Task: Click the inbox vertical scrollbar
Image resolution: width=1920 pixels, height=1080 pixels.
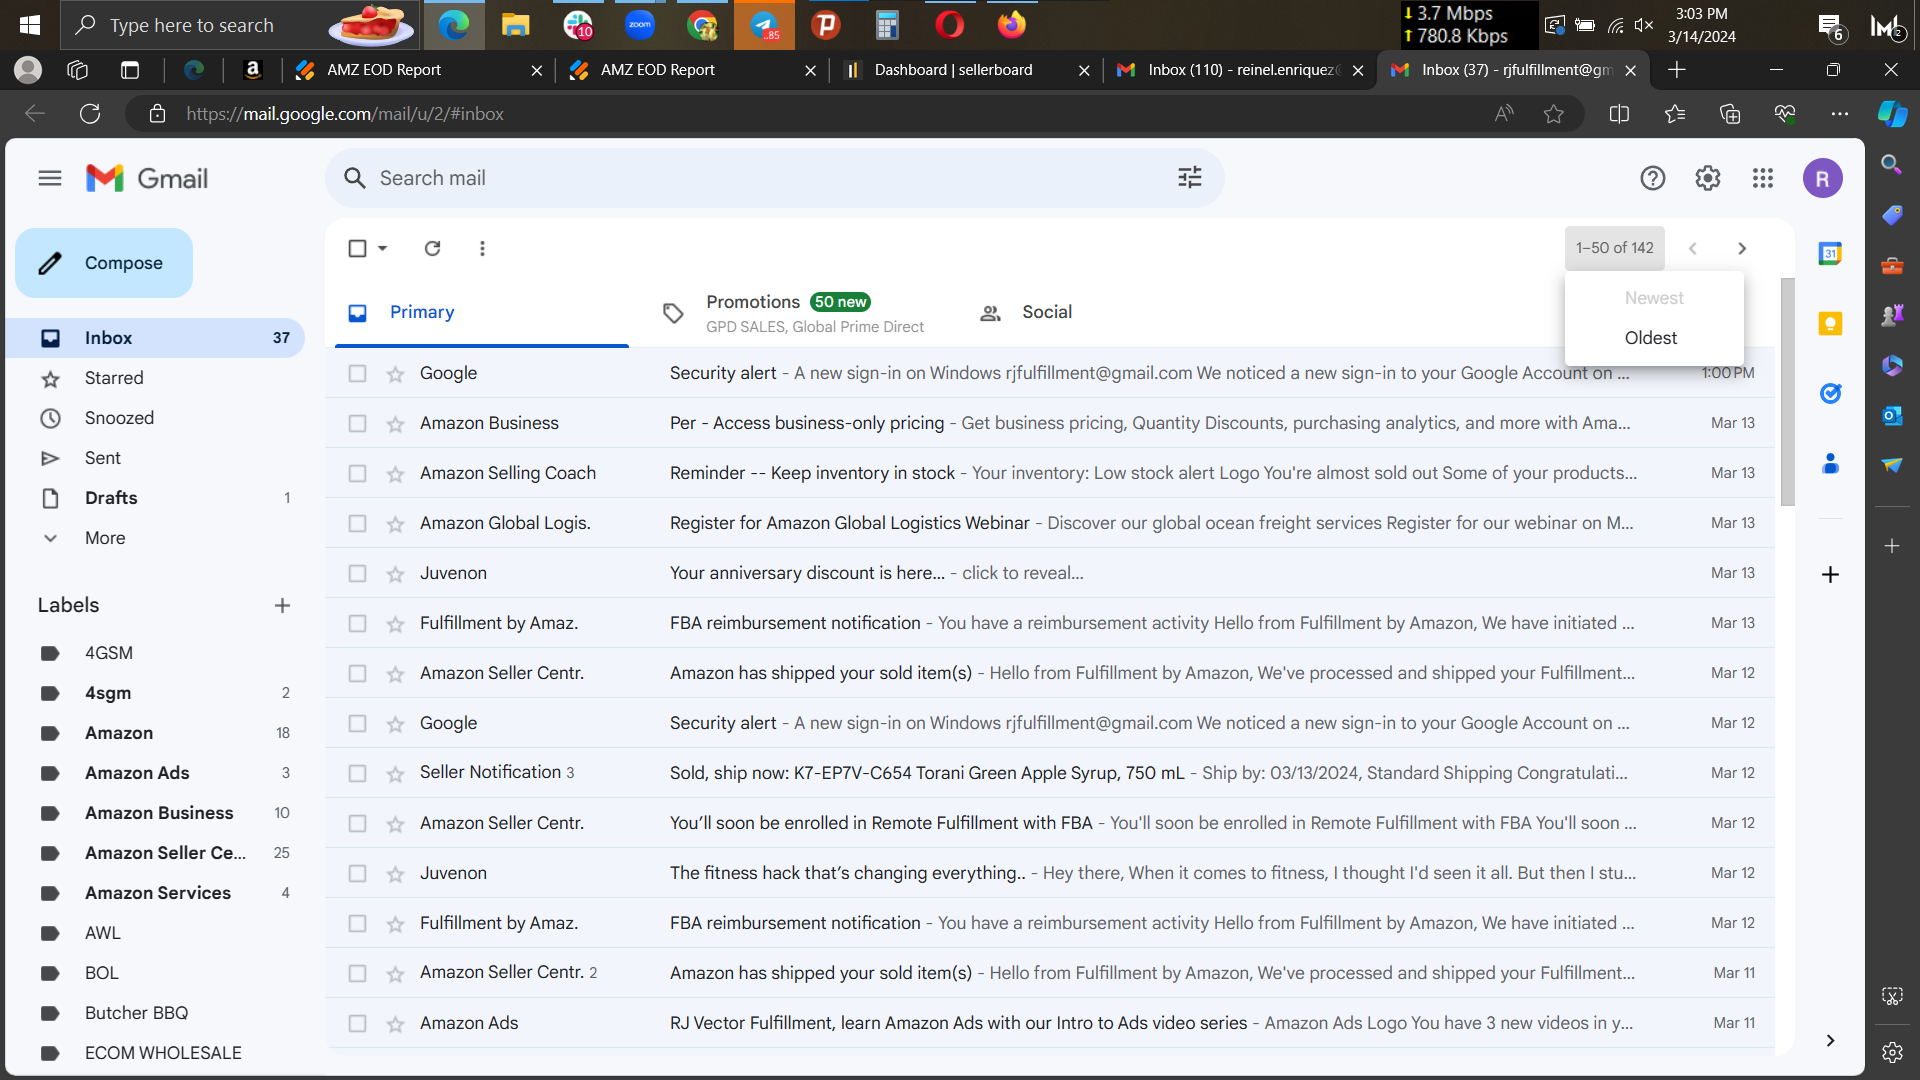Action: click(1787, 392)
